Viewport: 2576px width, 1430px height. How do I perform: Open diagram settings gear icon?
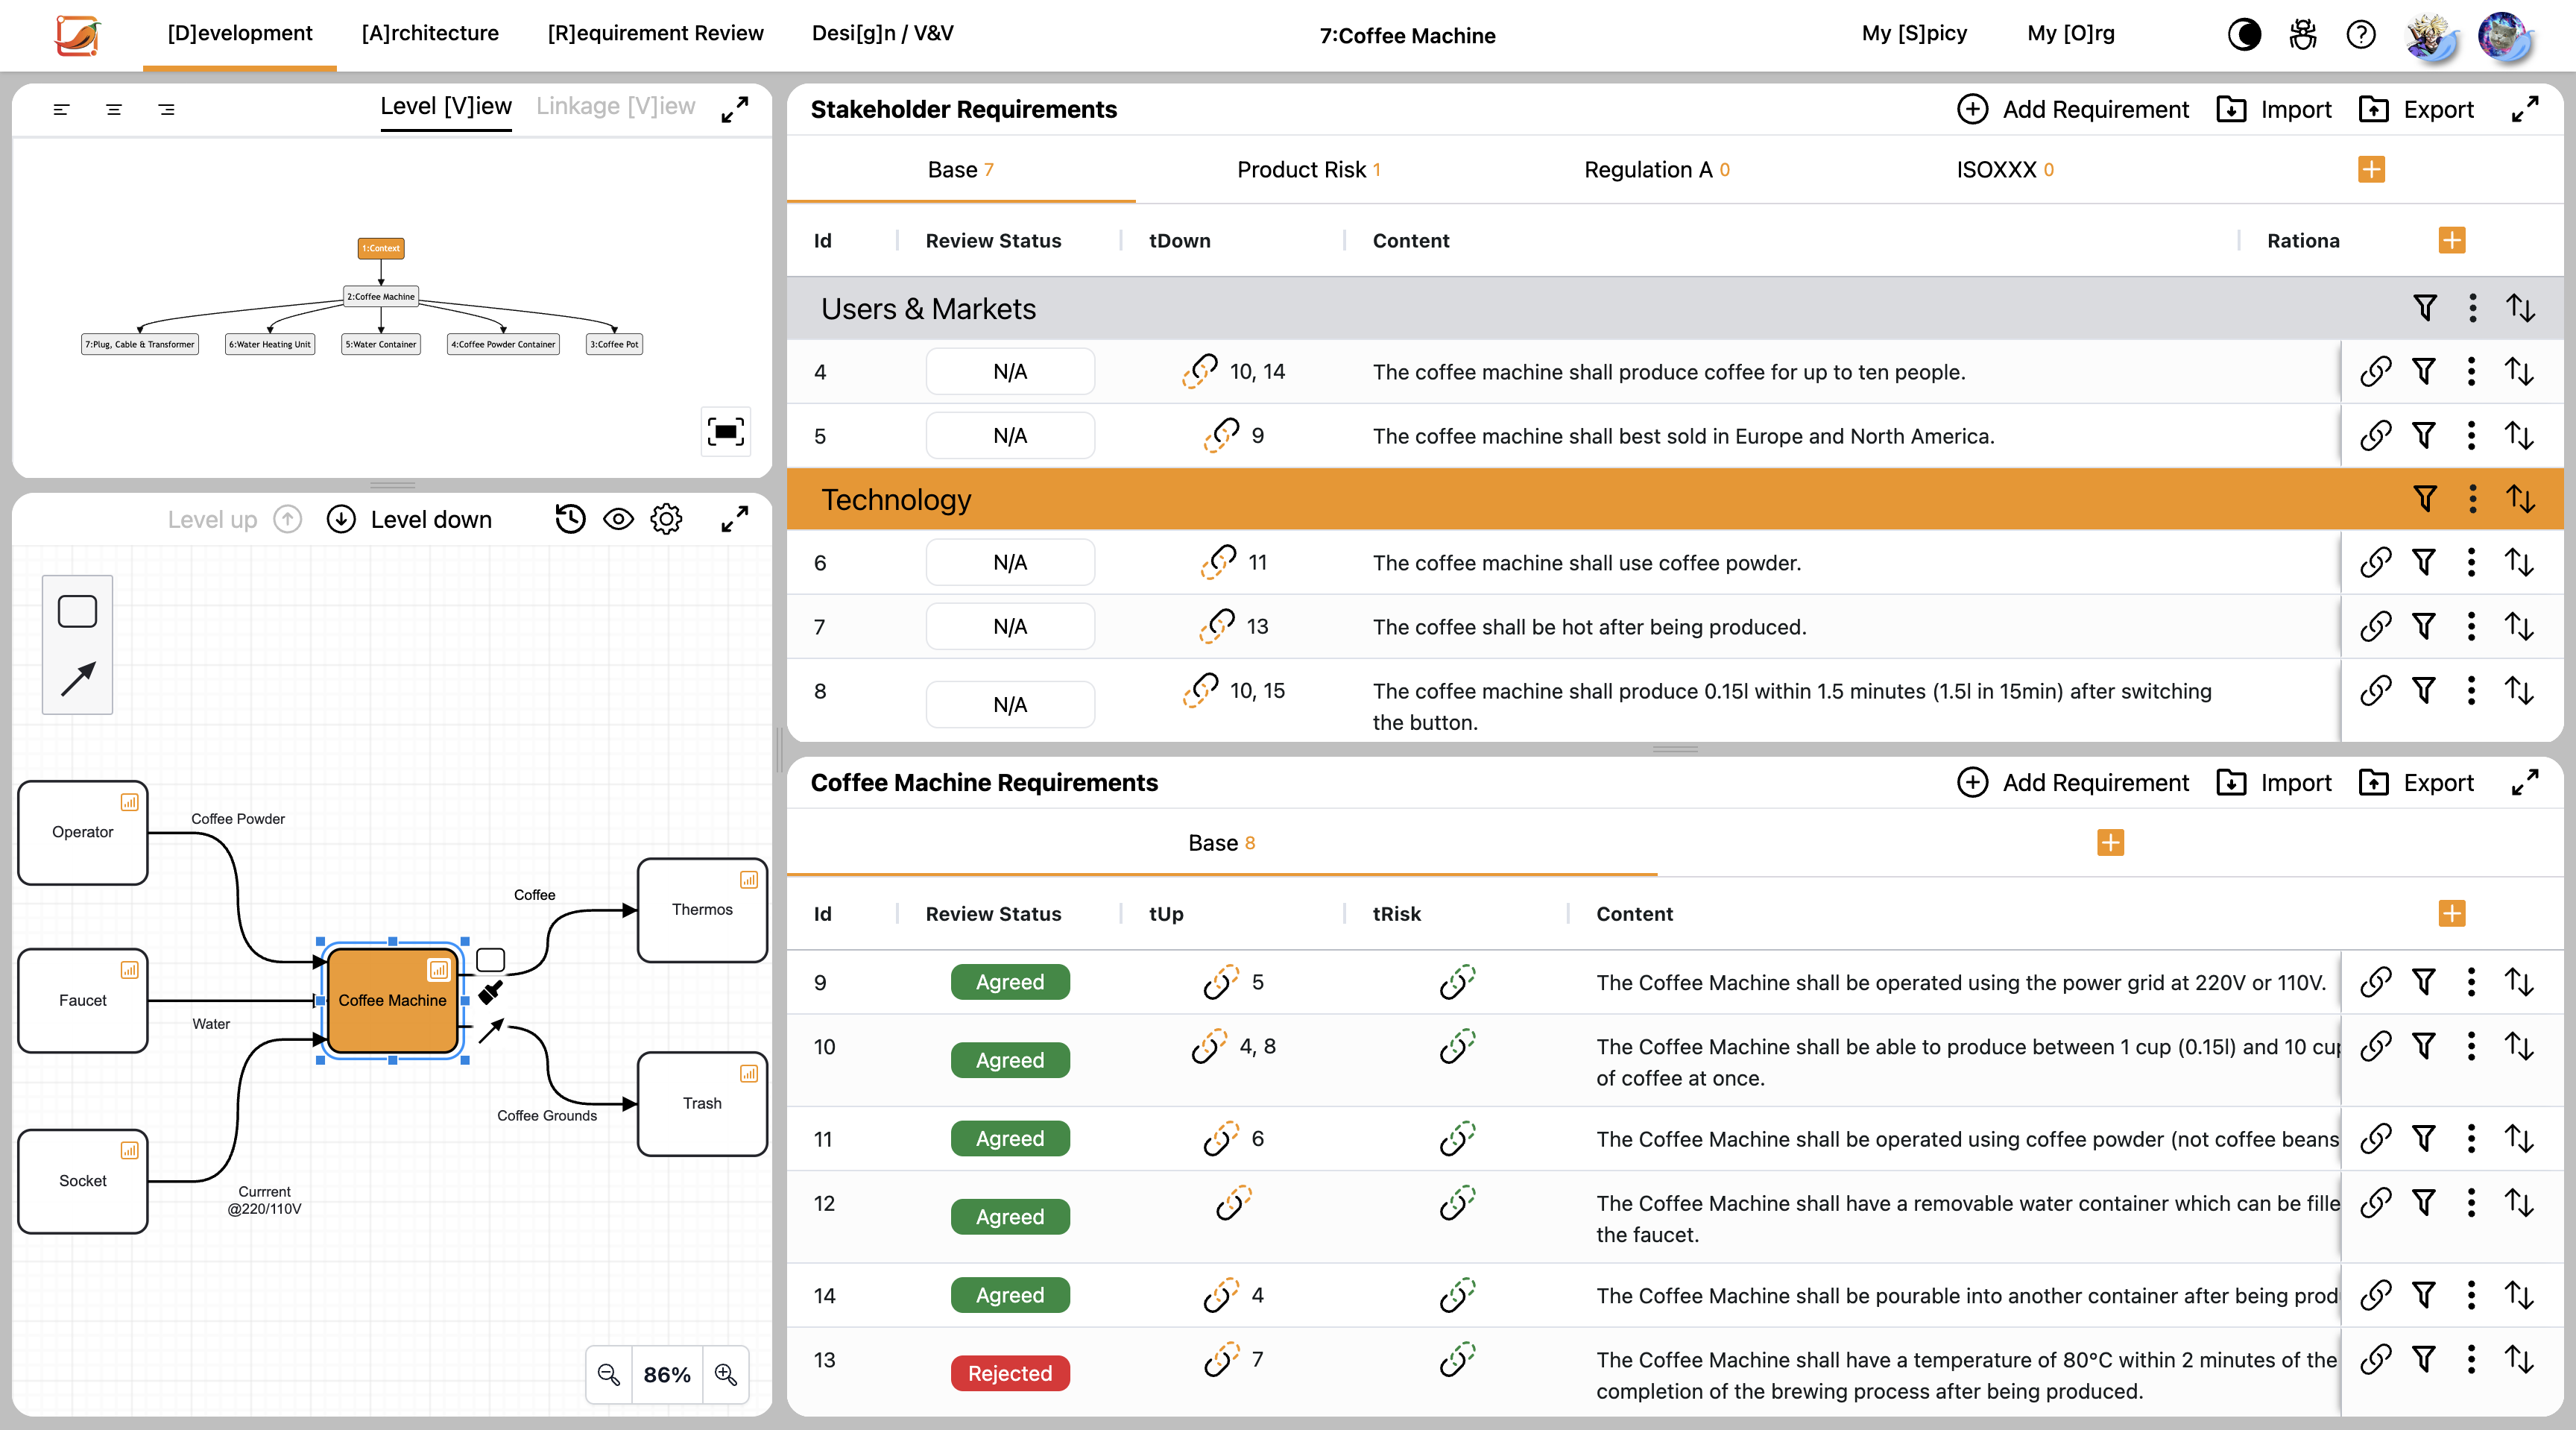(666, 519)
